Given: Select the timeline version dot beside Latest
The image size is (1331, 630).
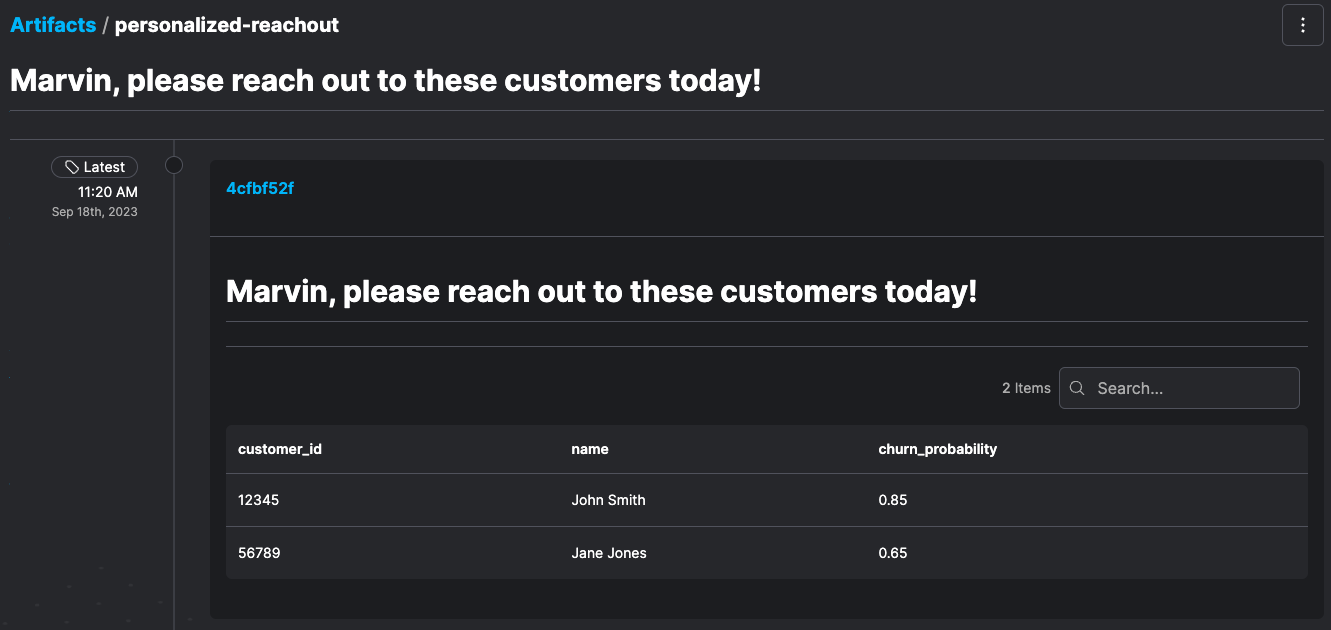Looking at the screenshot, I should [x=174, y=164].
